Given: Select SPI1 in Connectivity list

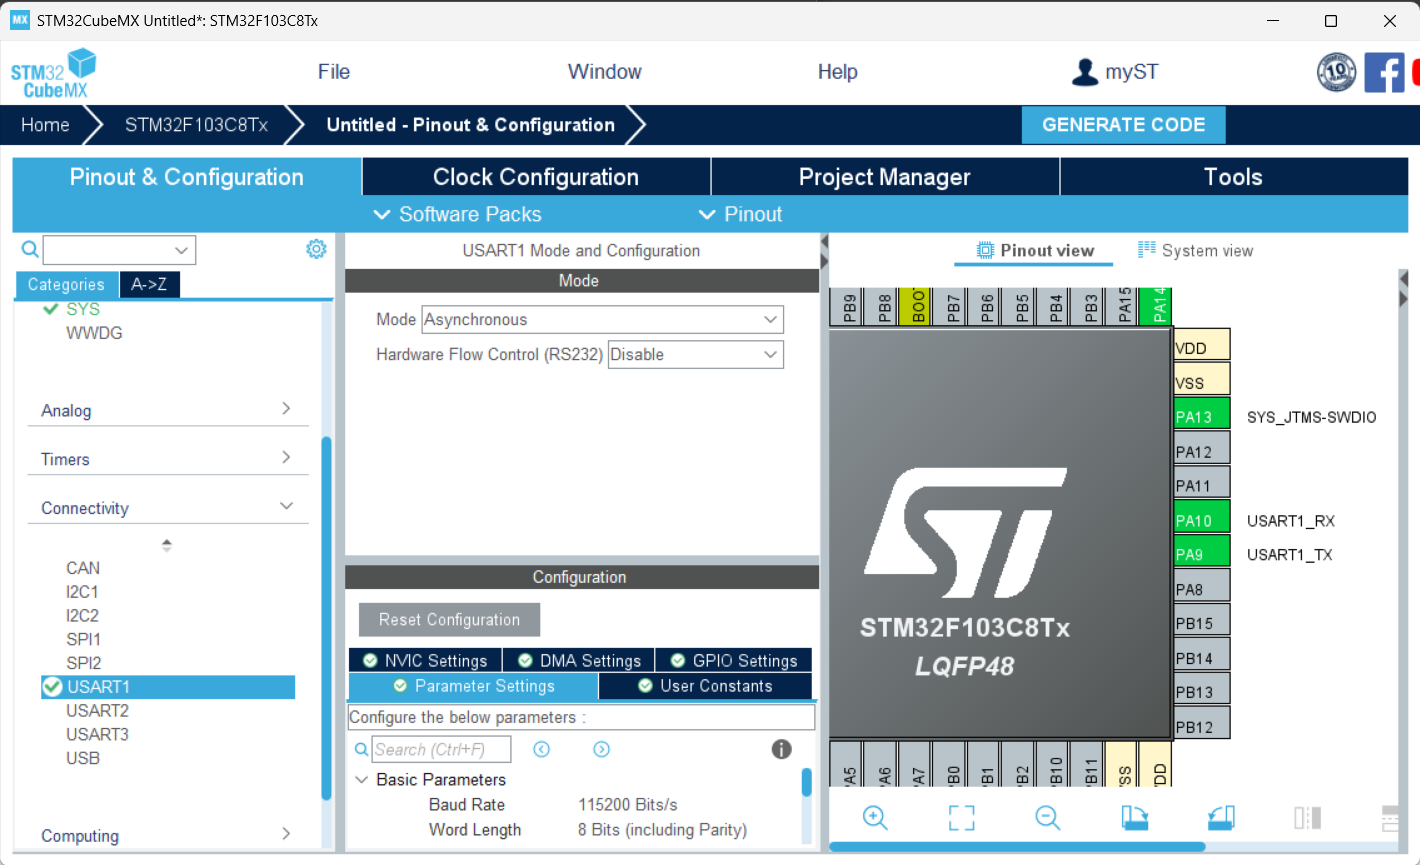Looking at the screenshot, I should click(83, 639).
